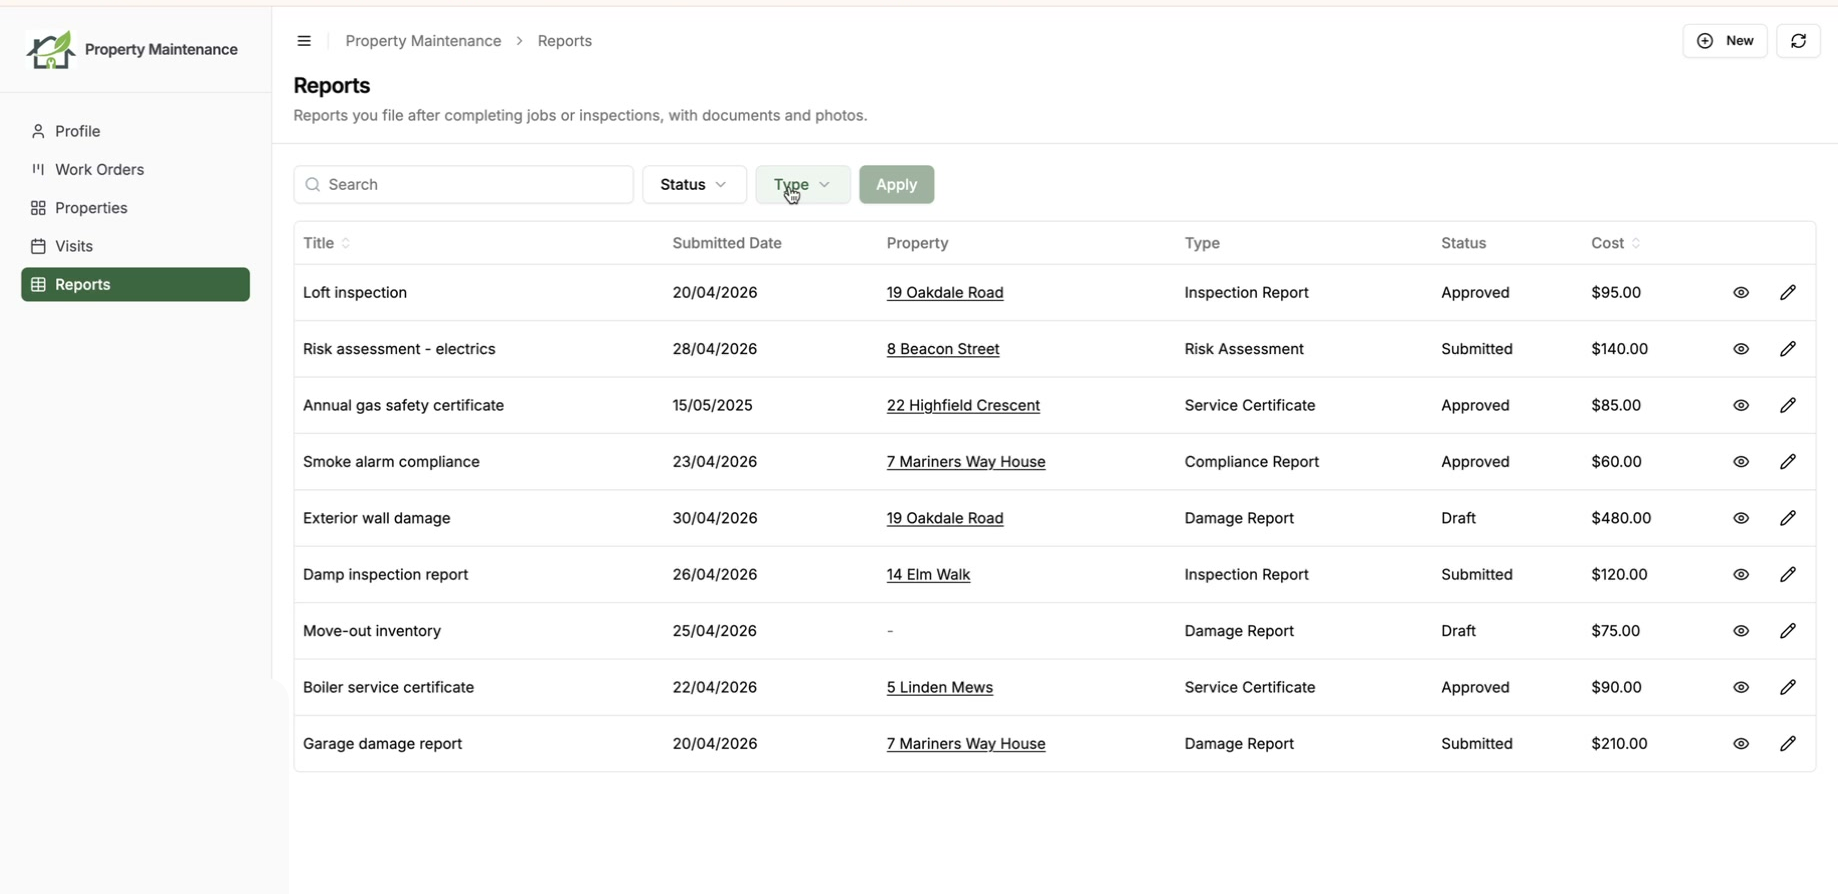
Task: Click the Property column header
Action: 917,243
